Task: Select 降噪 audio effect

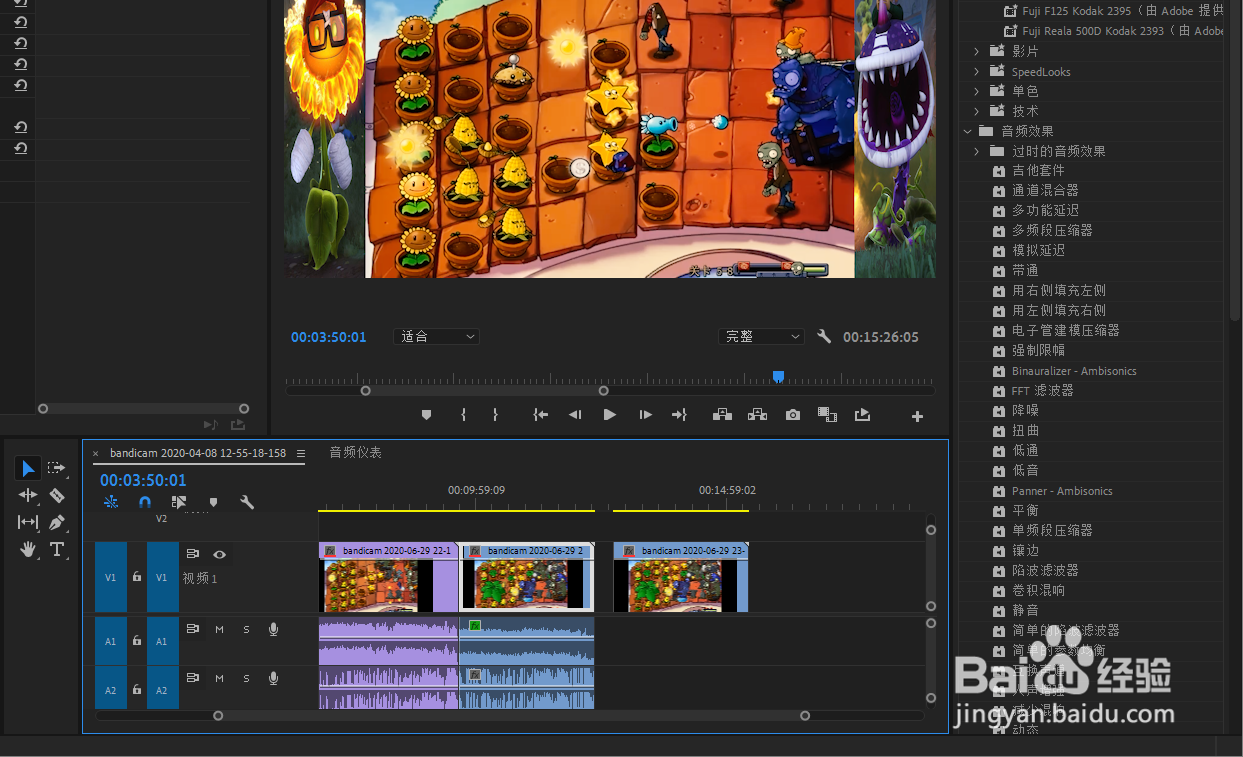Action: coord(1025,410)
